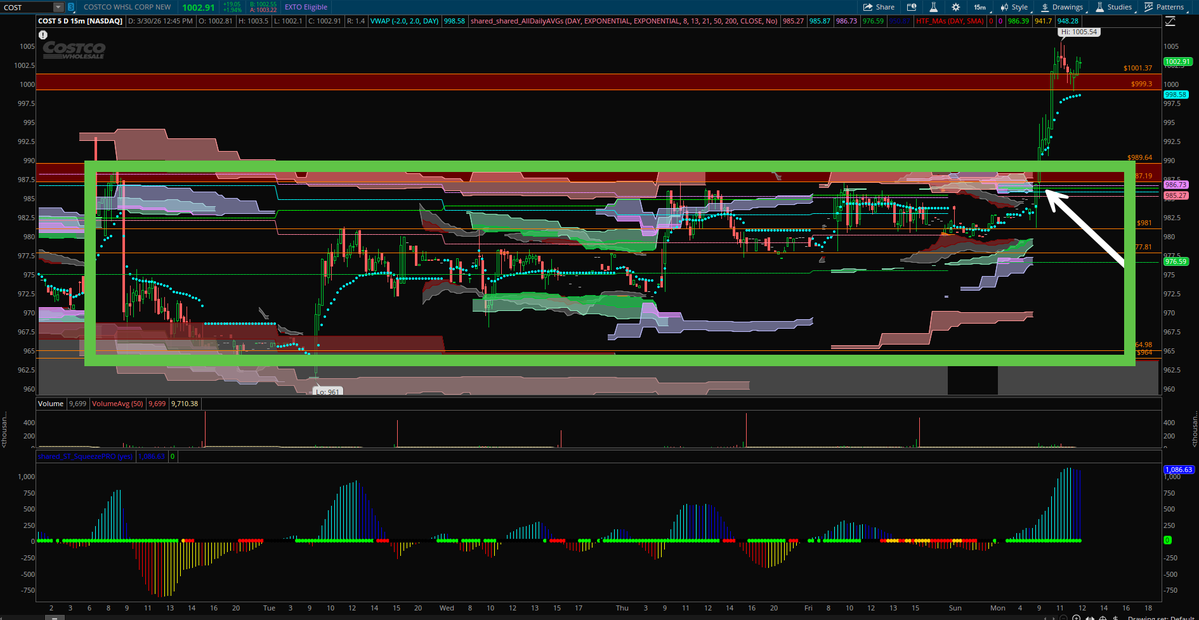The image size is (1199, 620).
Task: Click the $989.64 price level label
Action: click(1140, 157)
